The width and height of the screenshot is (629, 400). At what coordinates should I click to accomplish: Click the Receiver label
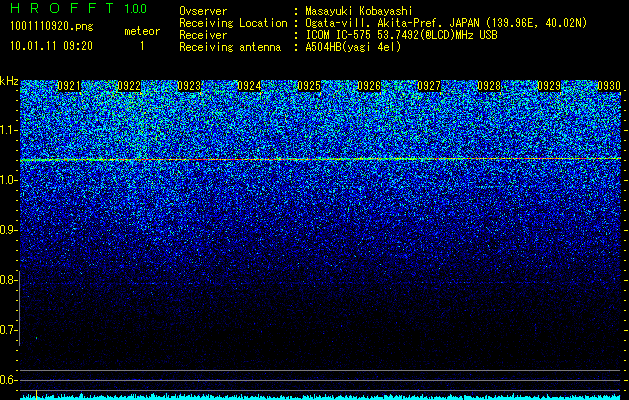(203, 35)
